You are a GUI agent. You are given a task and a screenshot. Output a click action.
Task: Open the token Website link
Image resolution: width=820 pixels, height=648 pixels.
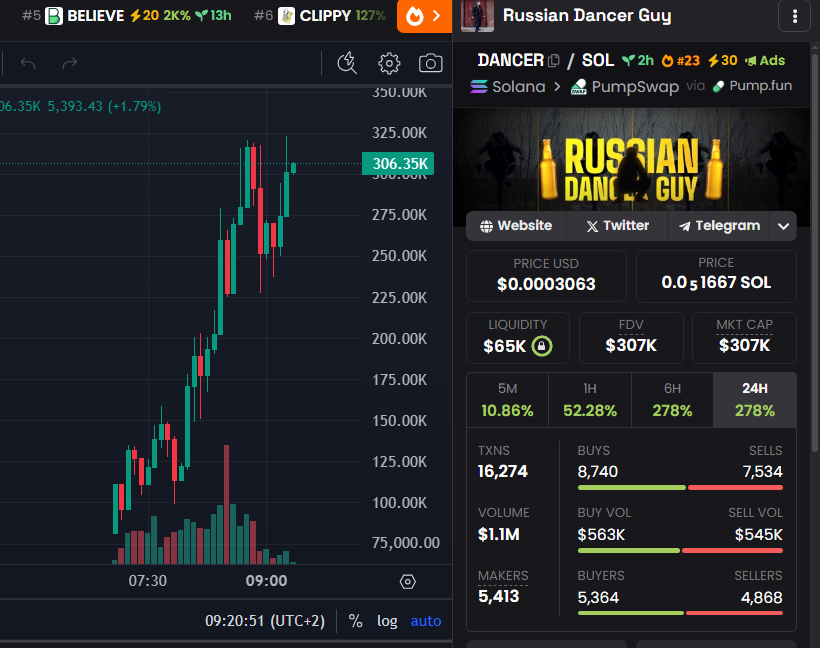(x=516, y=226)
